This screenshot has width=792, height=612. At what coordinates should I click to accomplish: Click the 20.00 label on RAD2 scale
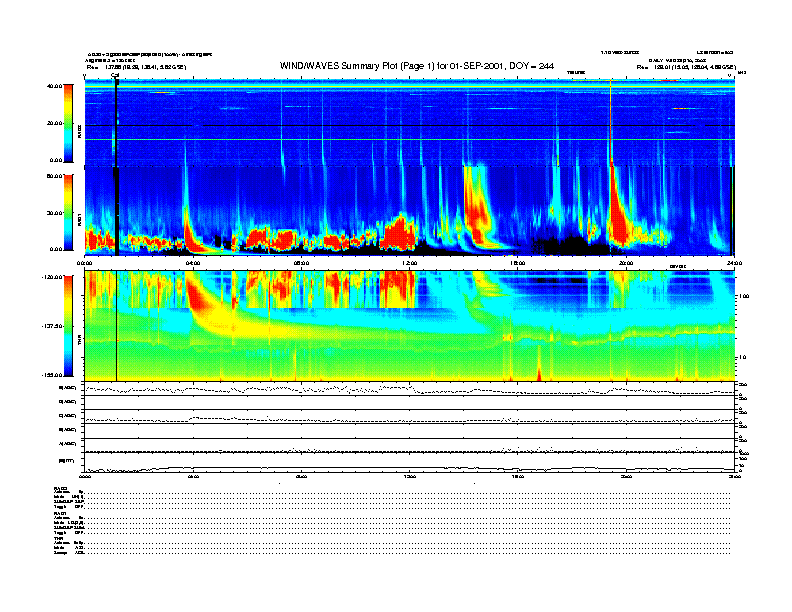55,123
